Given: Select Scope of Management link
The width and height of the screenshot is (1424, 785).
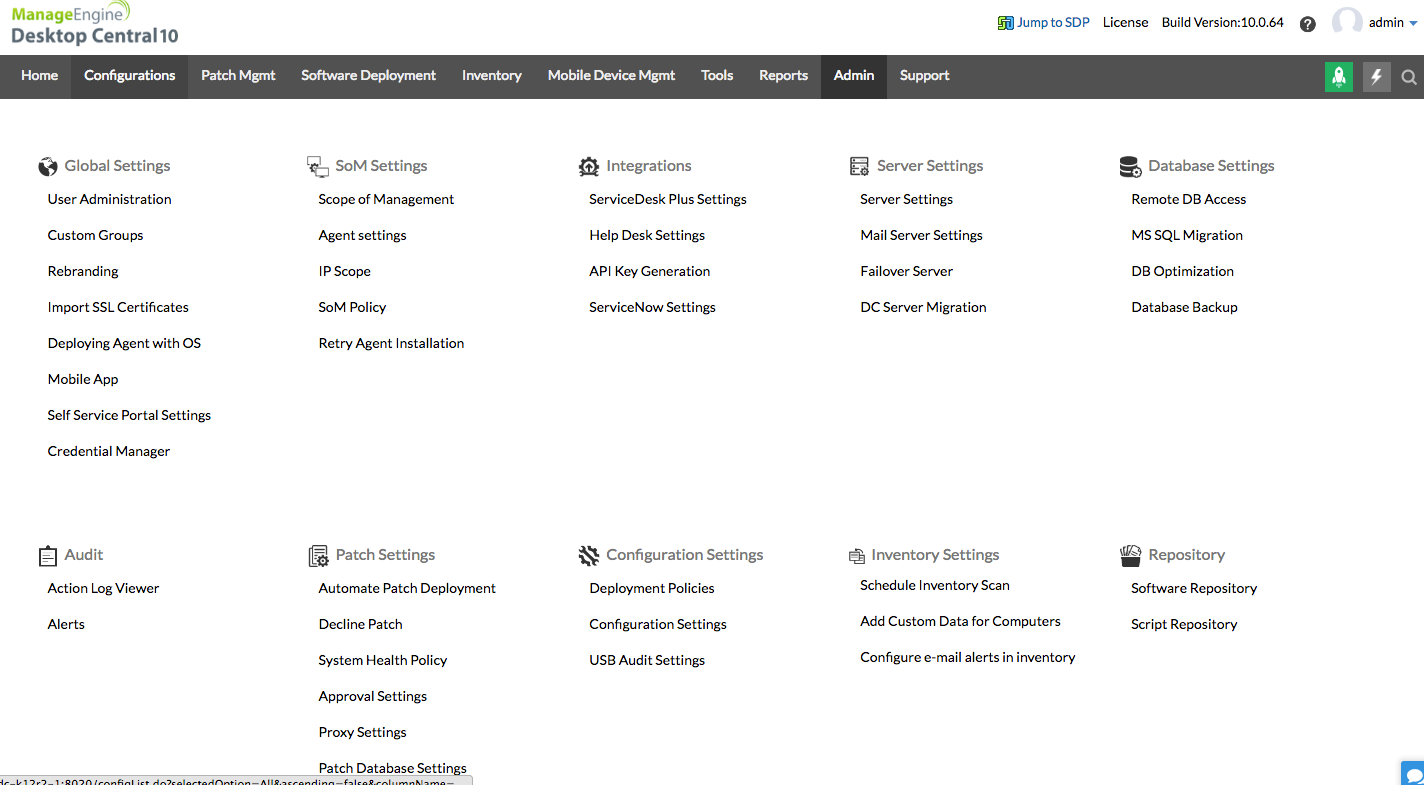Looking at the screenshot, I should (386, 199).
